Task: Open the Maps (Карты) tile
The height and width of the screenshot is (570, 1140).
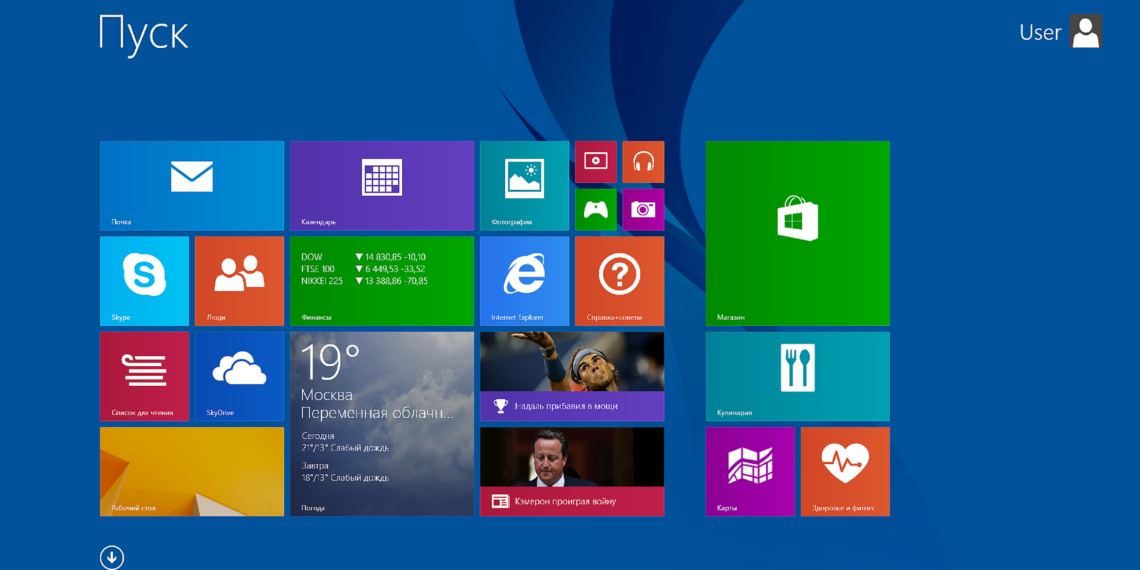Action: [750, 471]
